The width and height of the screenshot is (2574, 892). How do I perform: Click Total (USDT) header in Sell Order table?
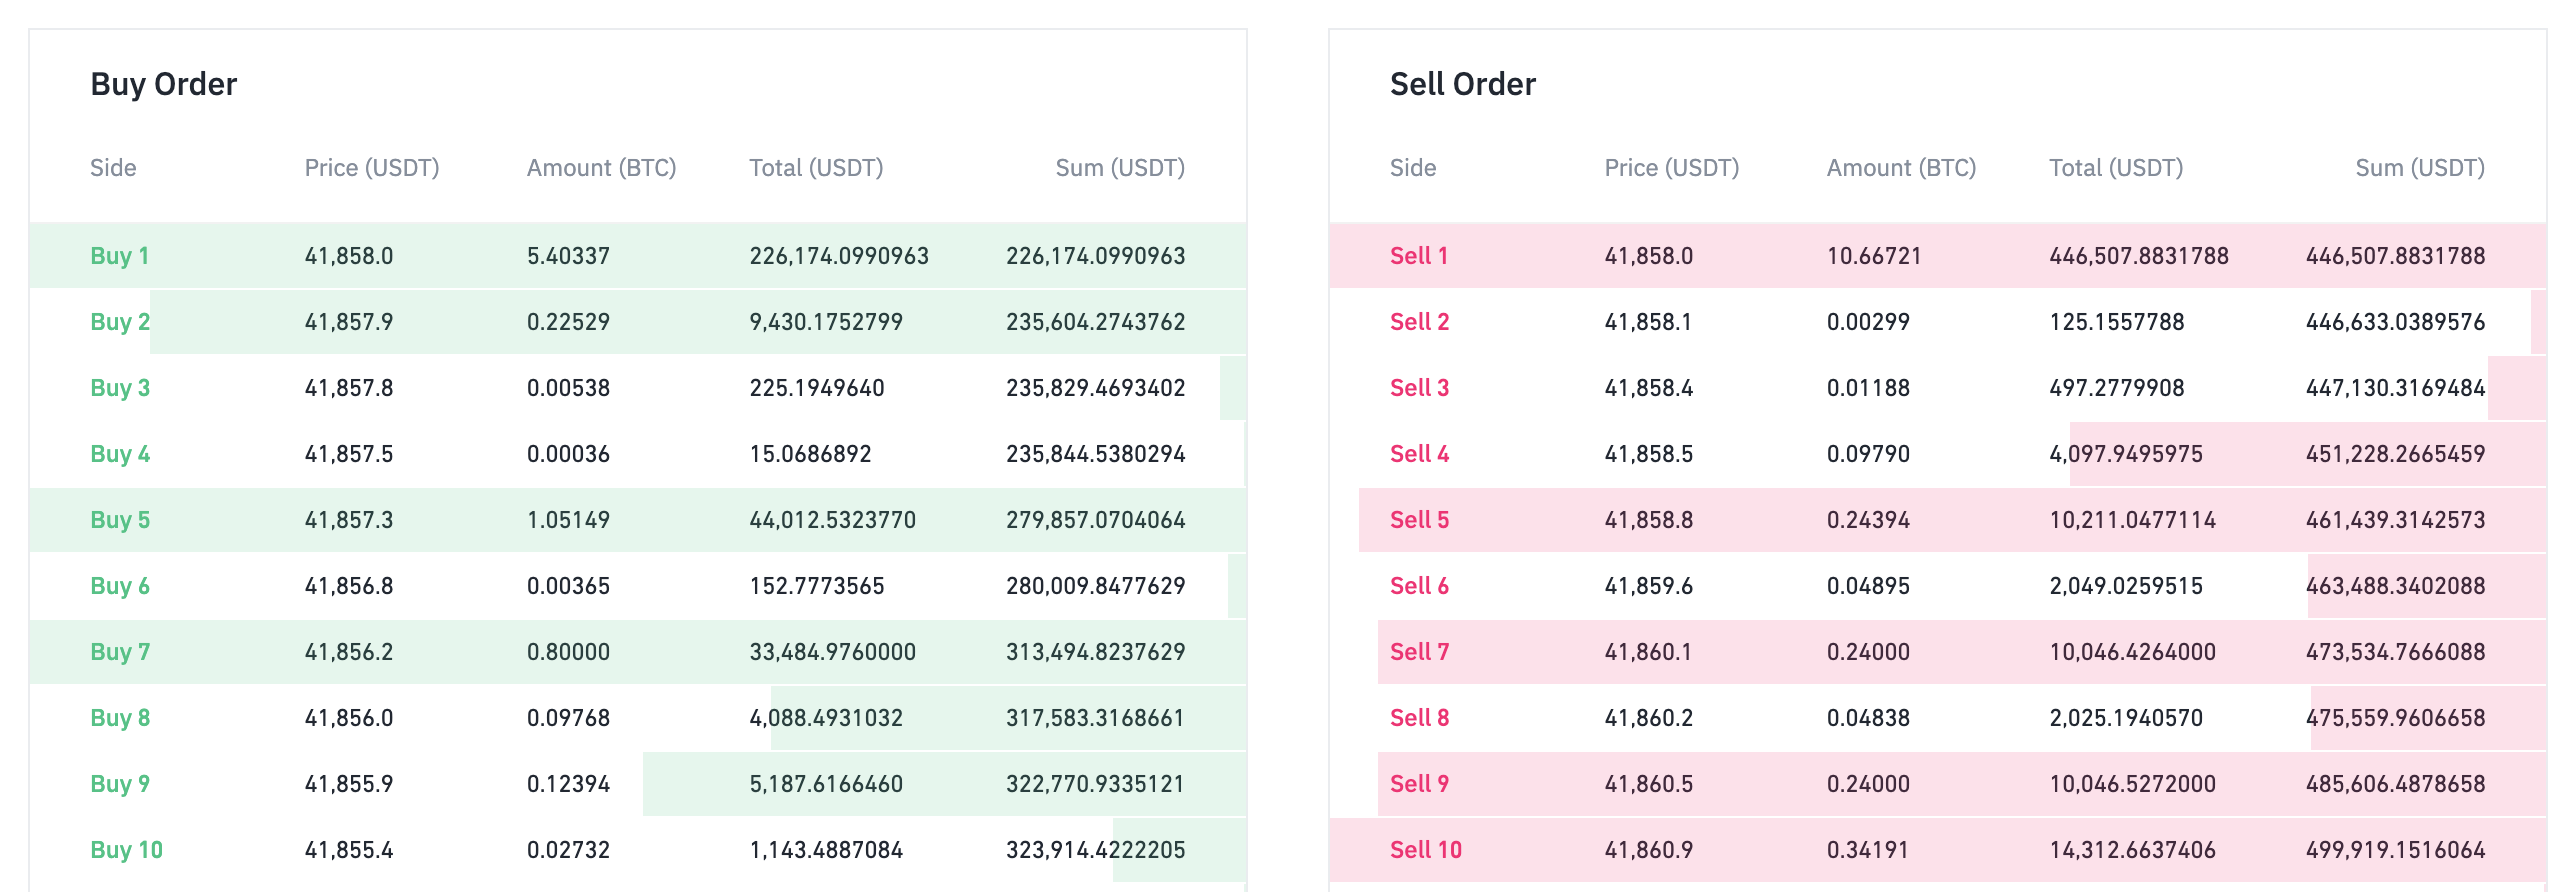pyautogui.click(x=2116, y=168)
